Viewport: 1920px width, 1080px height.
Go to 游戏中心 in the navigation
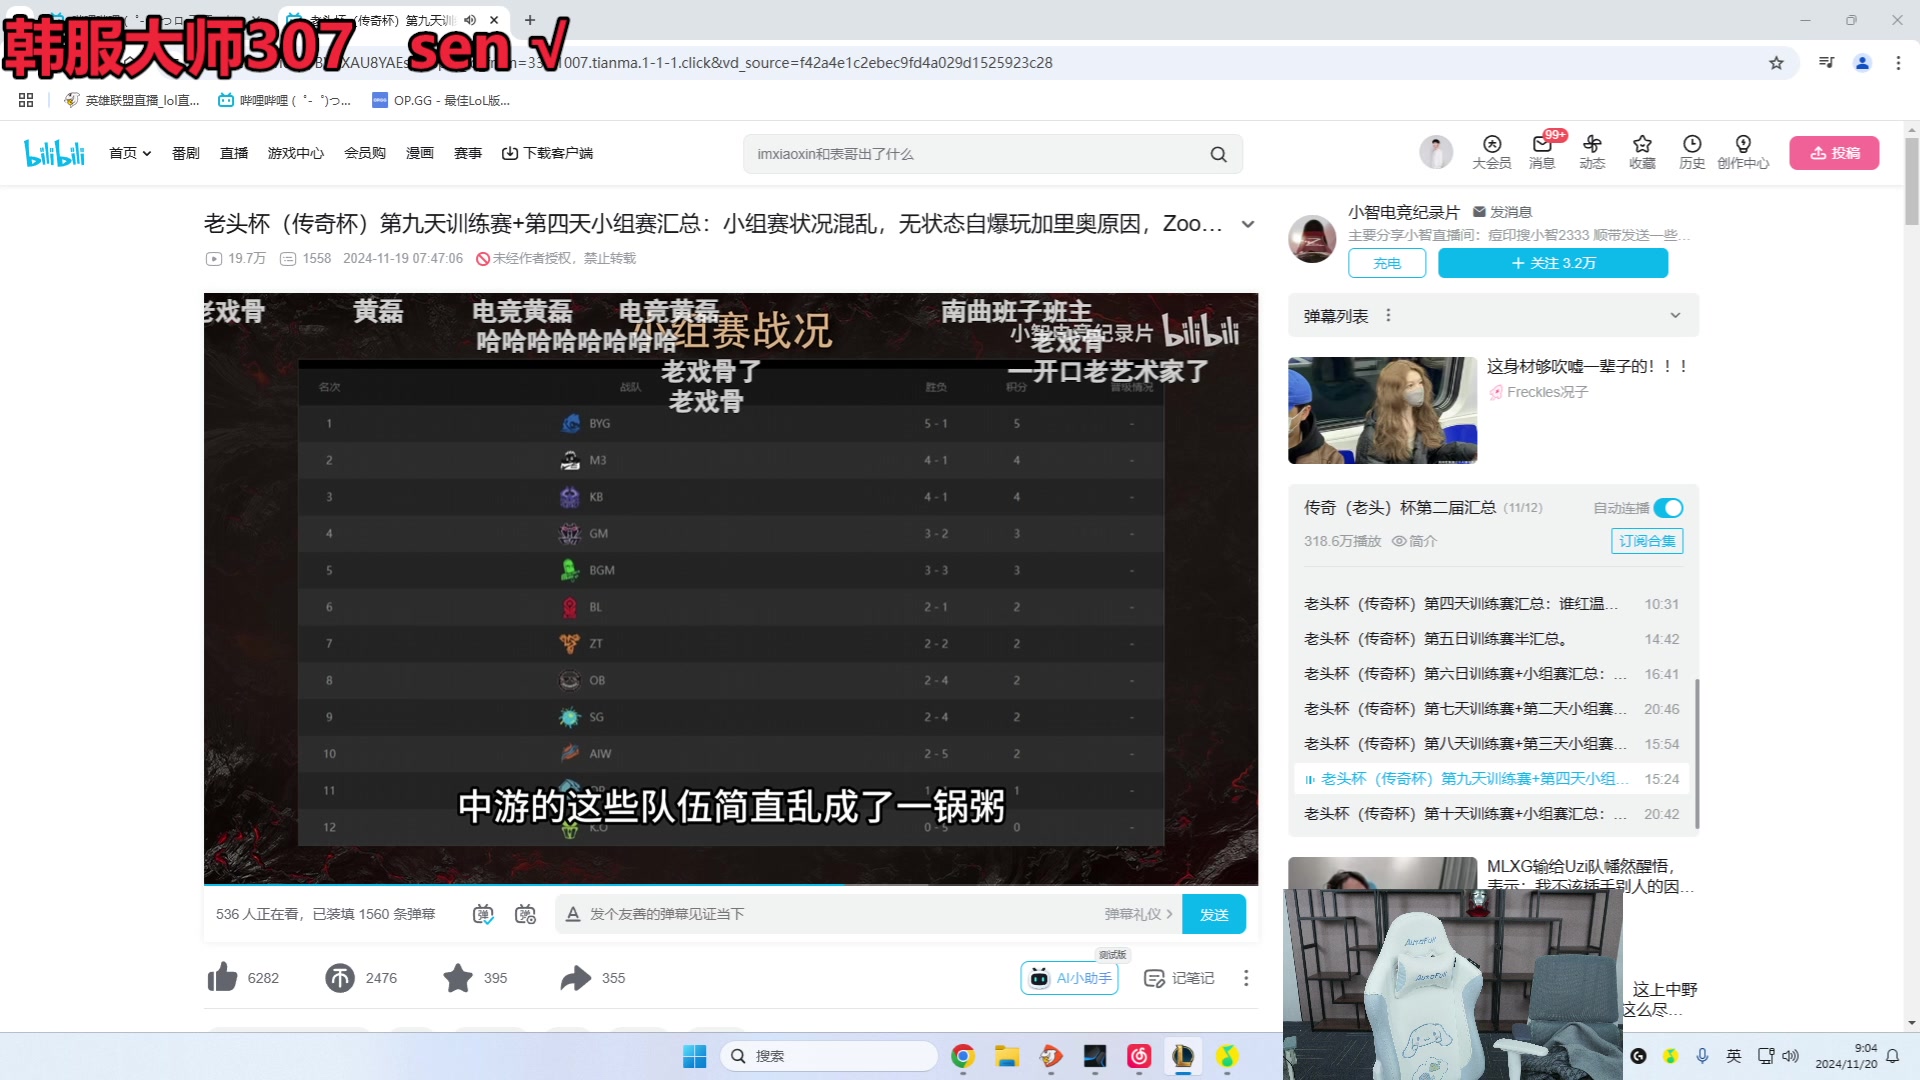(296, 153)
